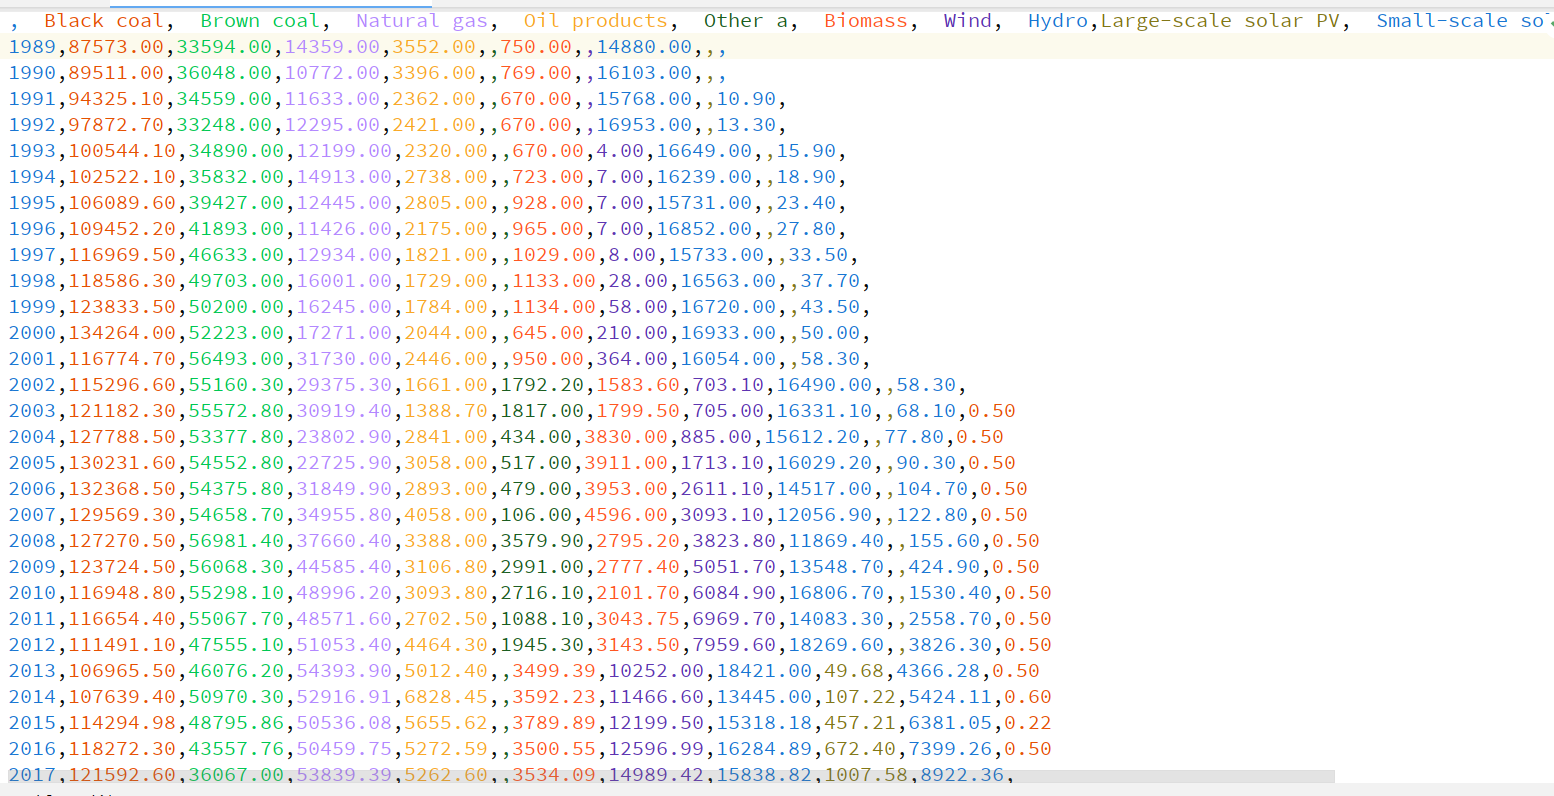Click the wind value 4.00
The height and width of the screenshot is (796, 1554).
click(620, 151)
